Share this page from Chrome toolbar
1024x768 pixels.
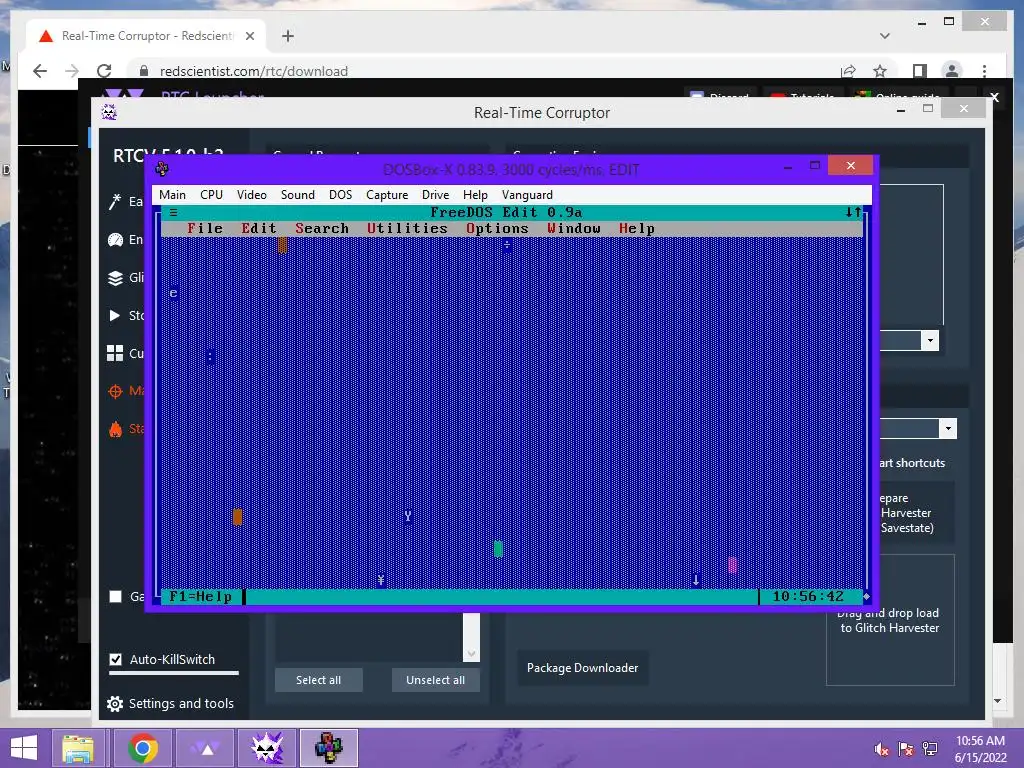[848, 71]
